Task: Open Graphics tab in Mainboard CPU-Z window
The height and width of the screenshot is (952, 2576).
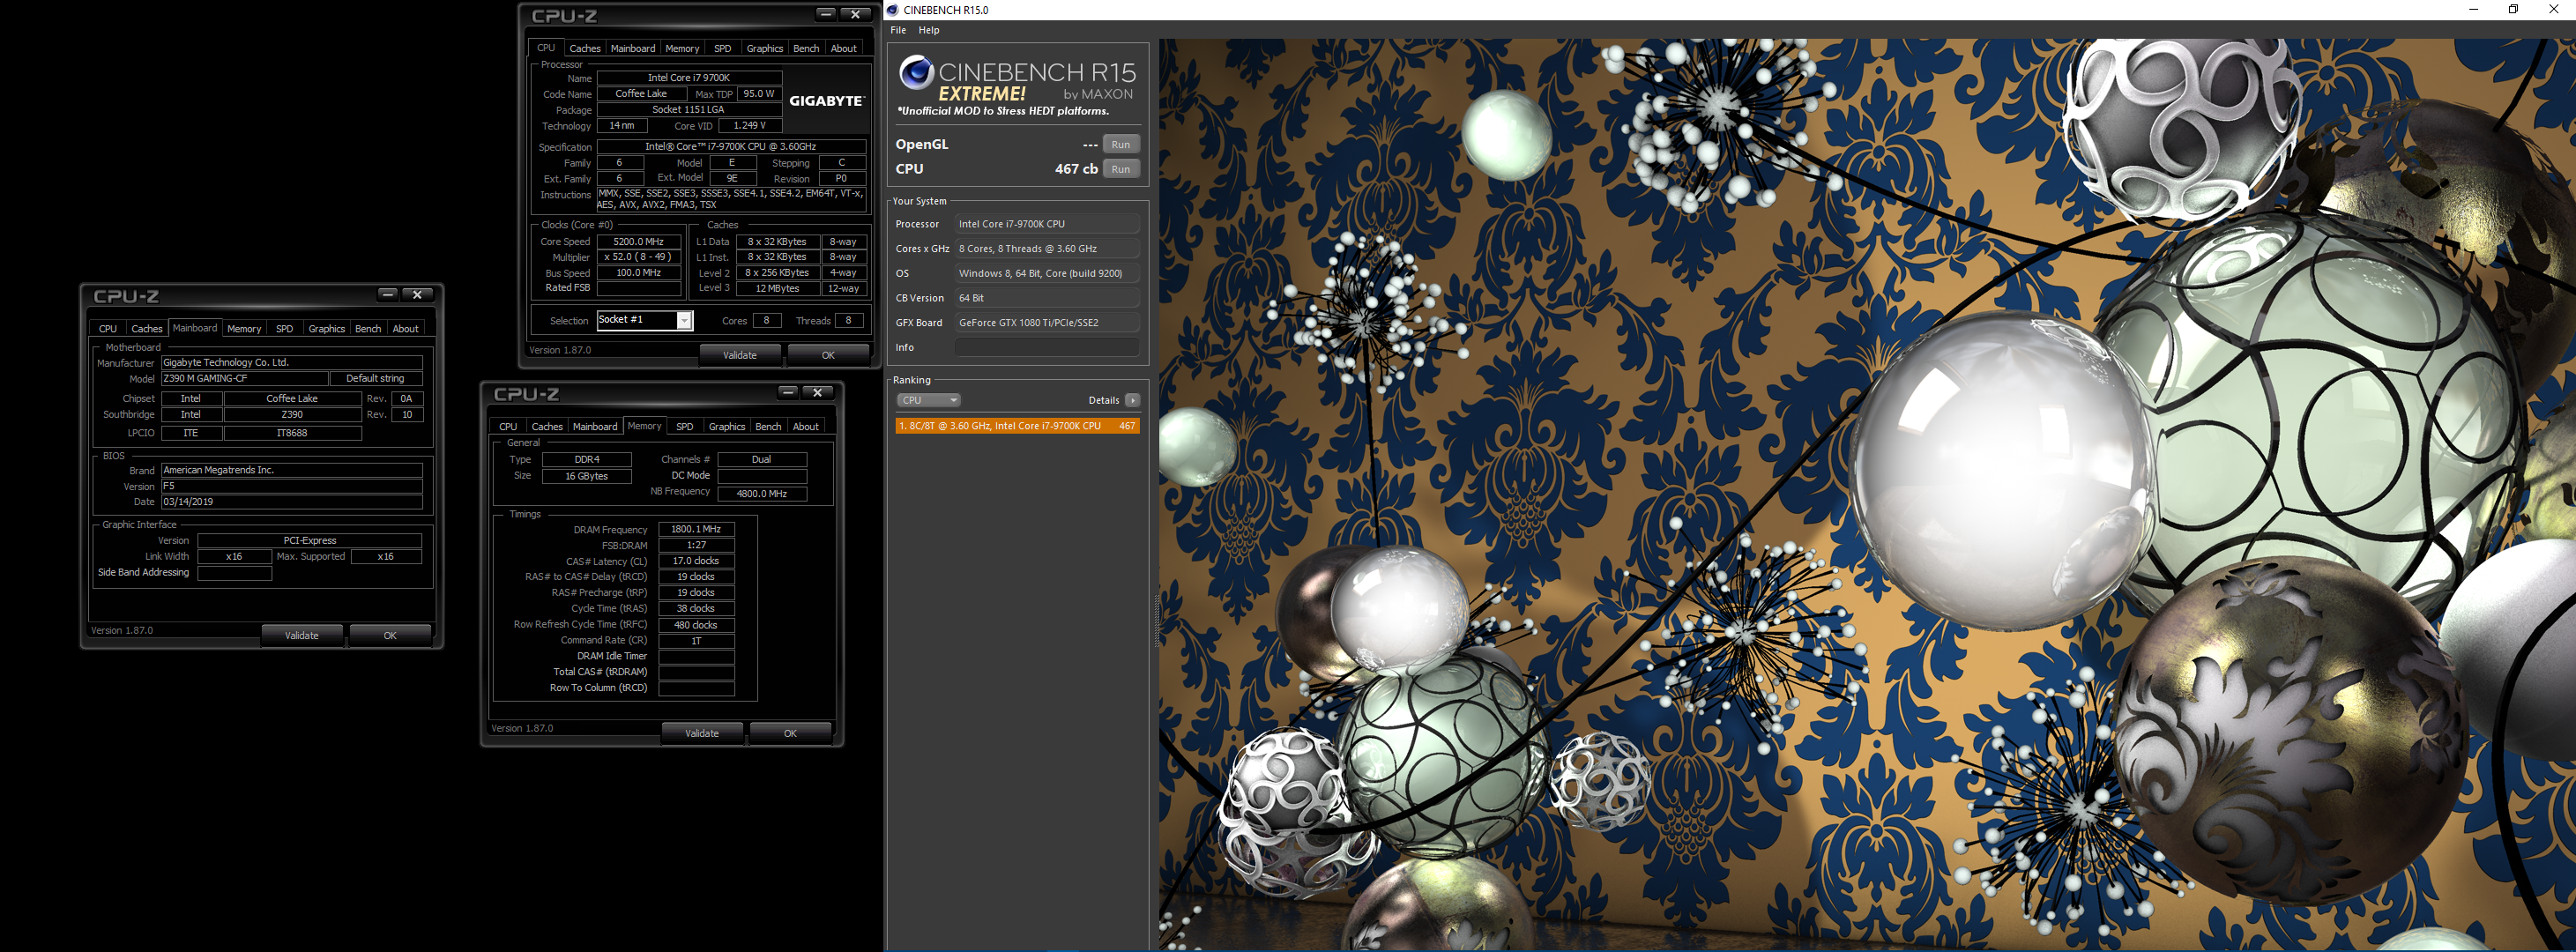Action: [327, 328]
